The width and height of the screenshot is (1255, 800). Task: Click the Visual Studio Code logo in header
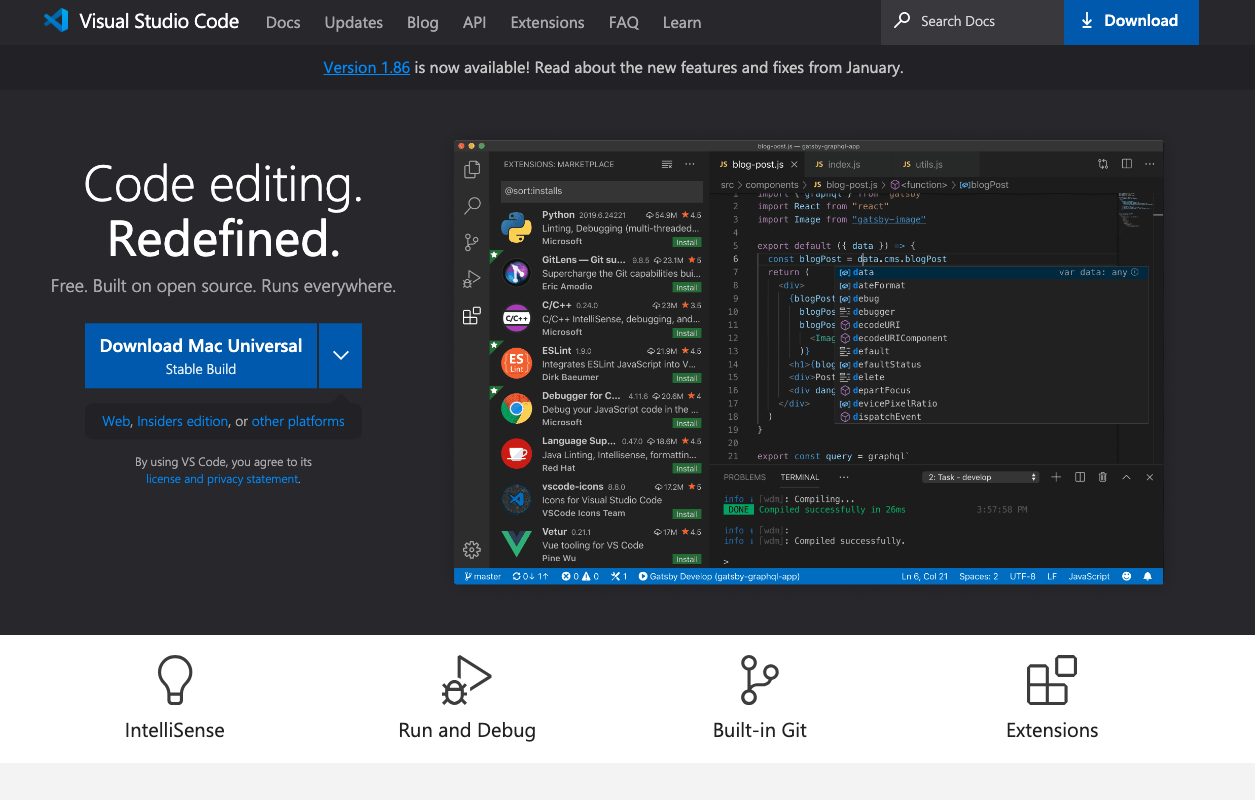(x=56, y=21)
